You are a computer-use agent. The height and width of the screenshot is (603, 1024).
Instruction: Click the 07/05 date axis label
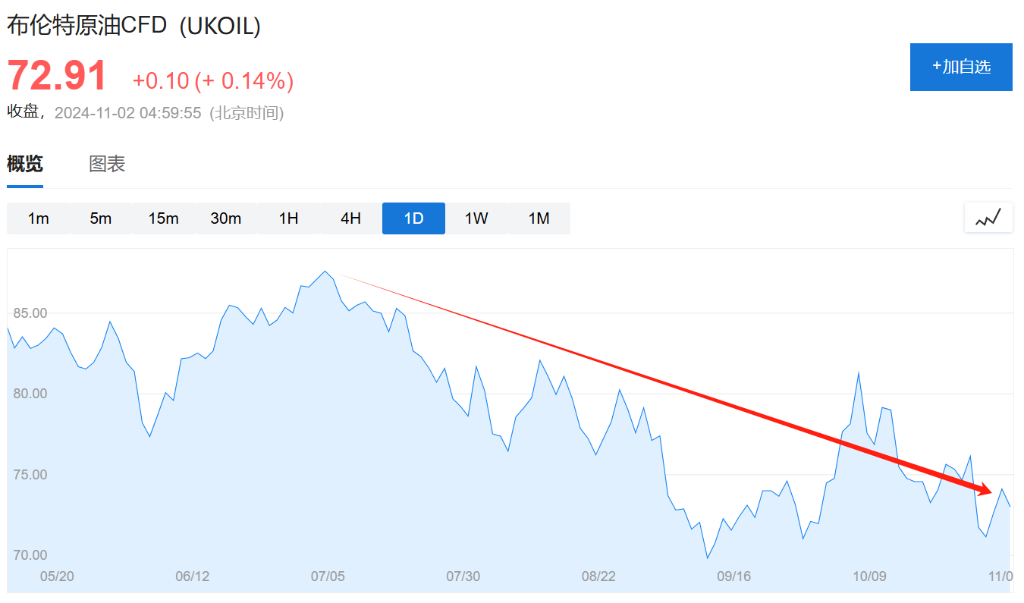[x=328, y=576]
